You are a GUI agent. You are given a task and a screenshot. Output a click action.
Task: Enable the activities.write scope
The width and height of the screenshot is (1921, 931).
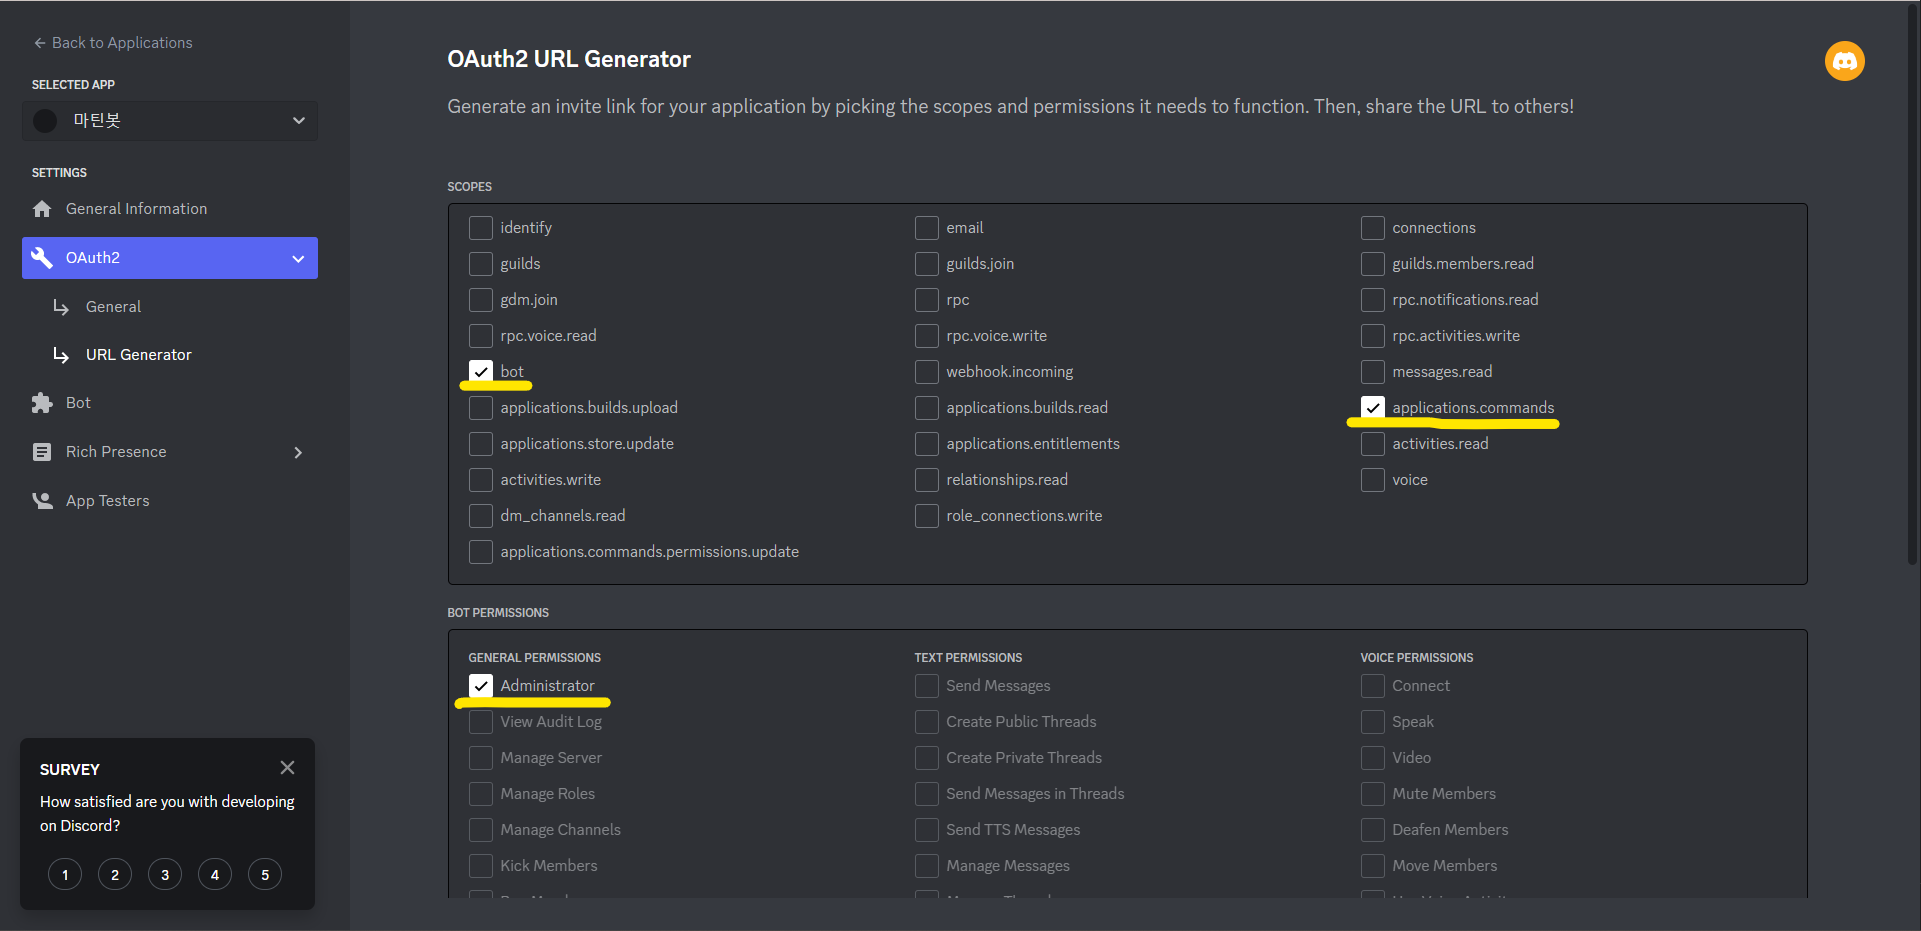point(481,480)
